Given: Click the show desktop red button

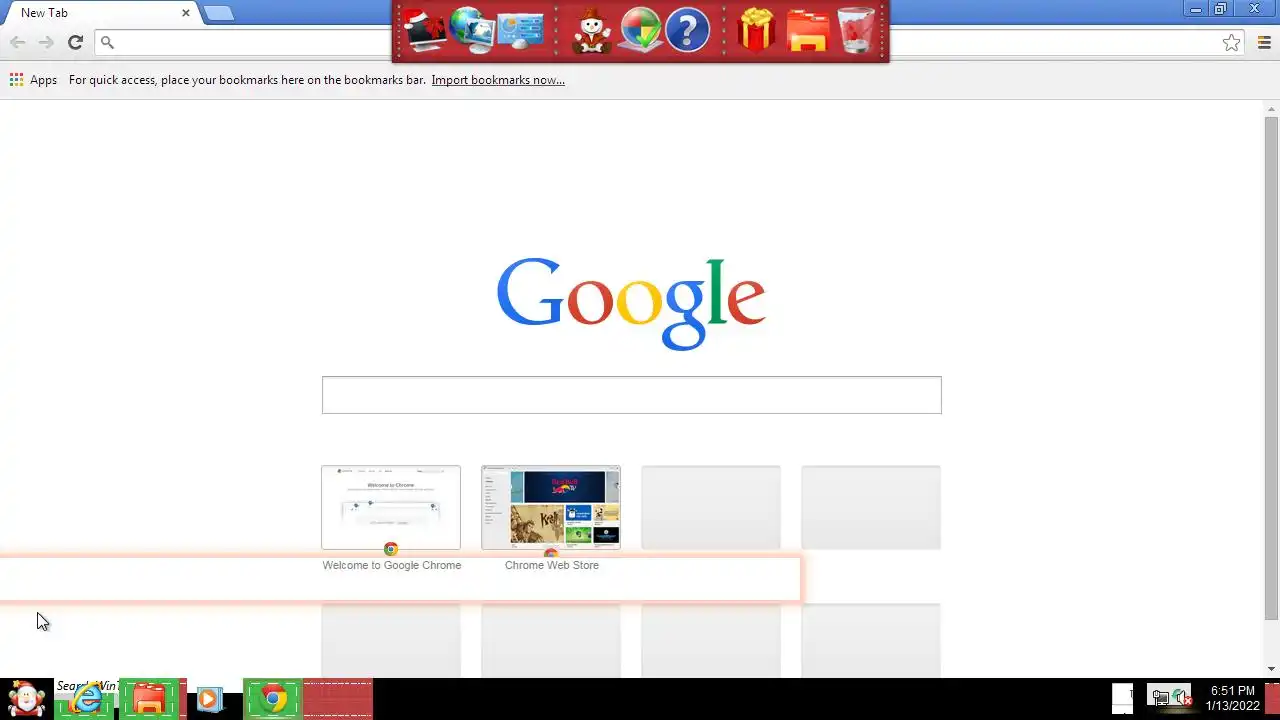Looking at the screenshot, I should [x=1273, y=699].
